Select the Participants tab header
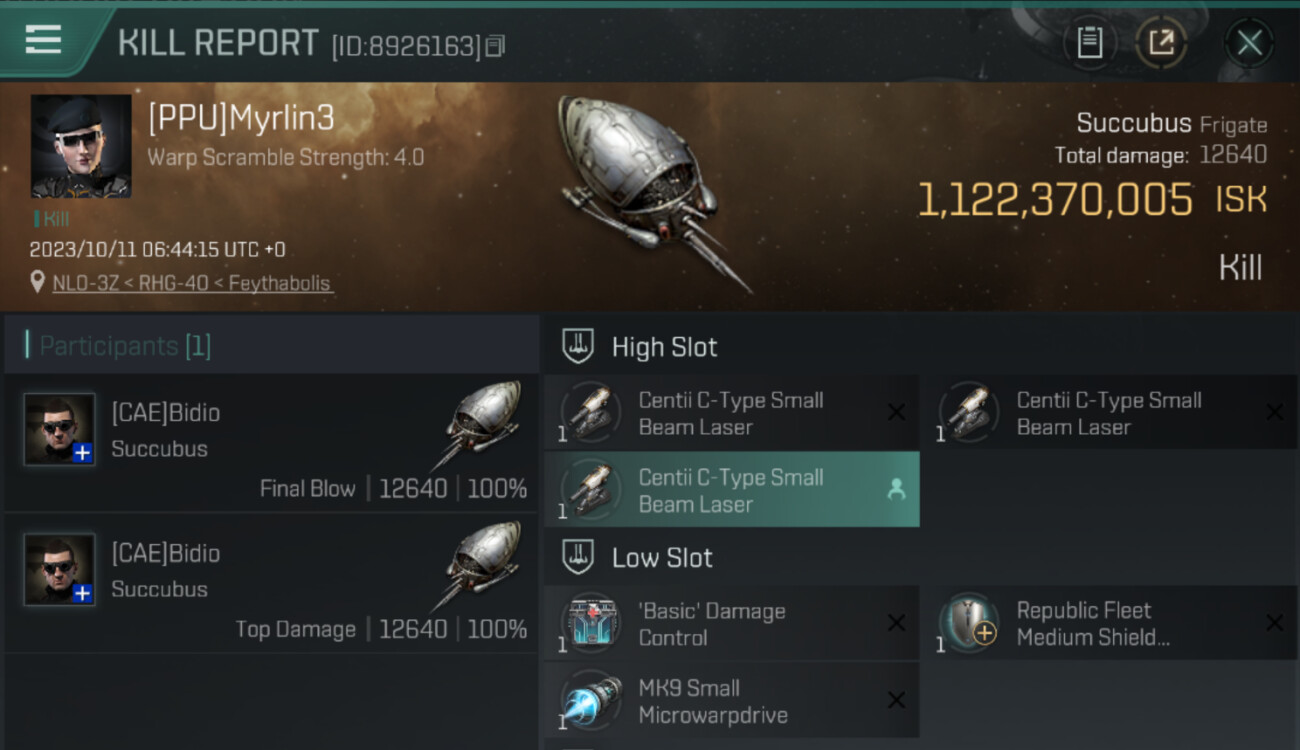Image resolution: width=1300 pixels, height=750 pixels. point(125,346)
